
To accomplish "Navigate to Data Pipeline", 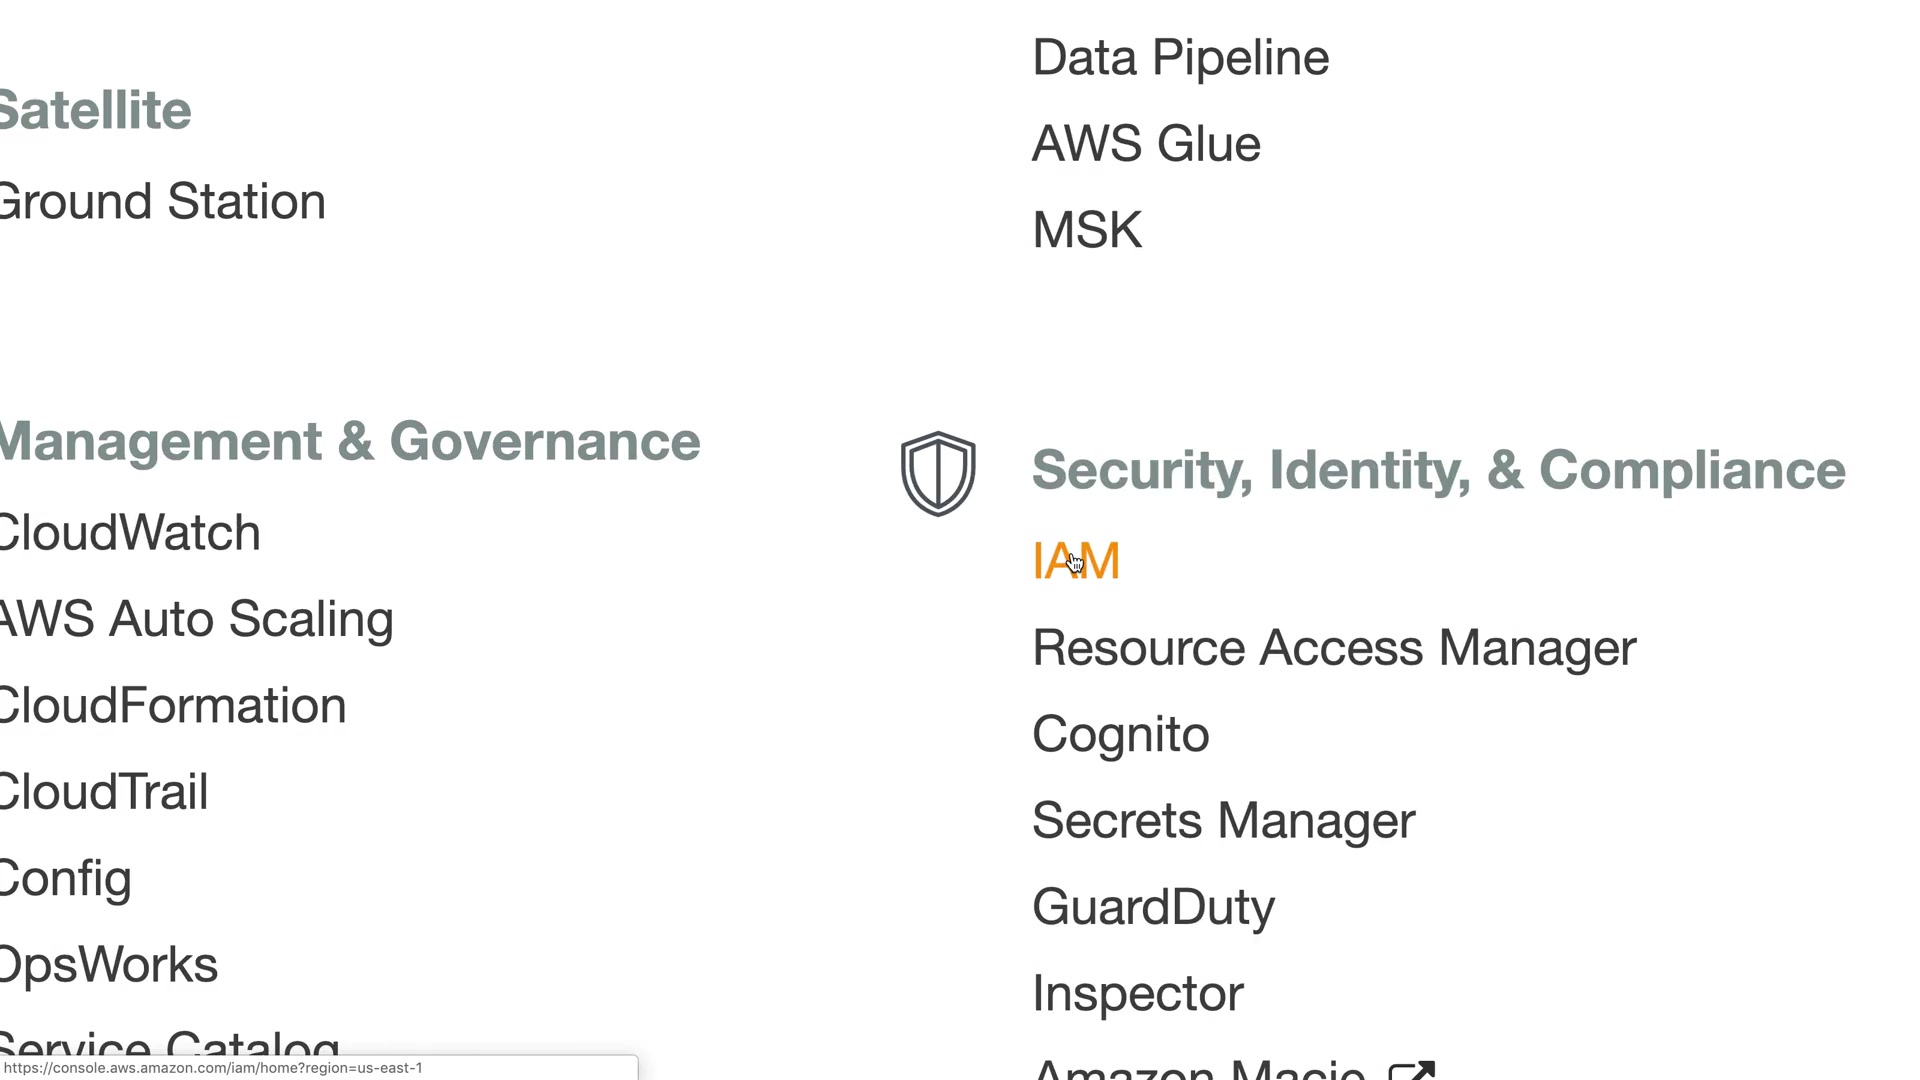I will click(x=1180, y=58).
